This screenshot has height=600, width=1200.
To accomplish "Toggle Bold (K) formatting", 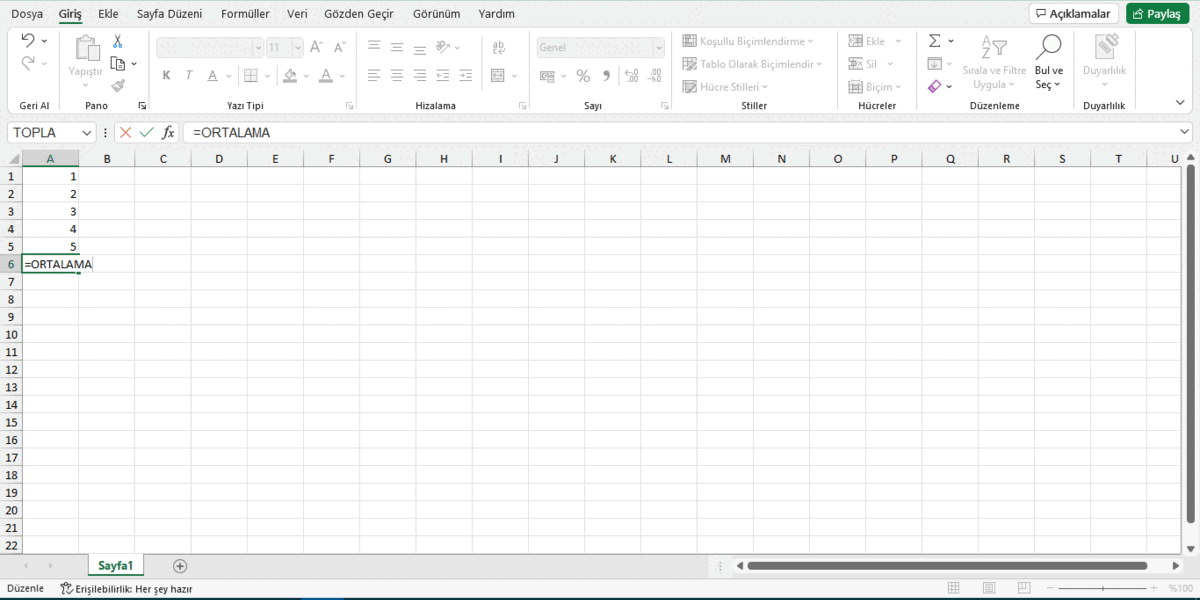I will [166, 76].
